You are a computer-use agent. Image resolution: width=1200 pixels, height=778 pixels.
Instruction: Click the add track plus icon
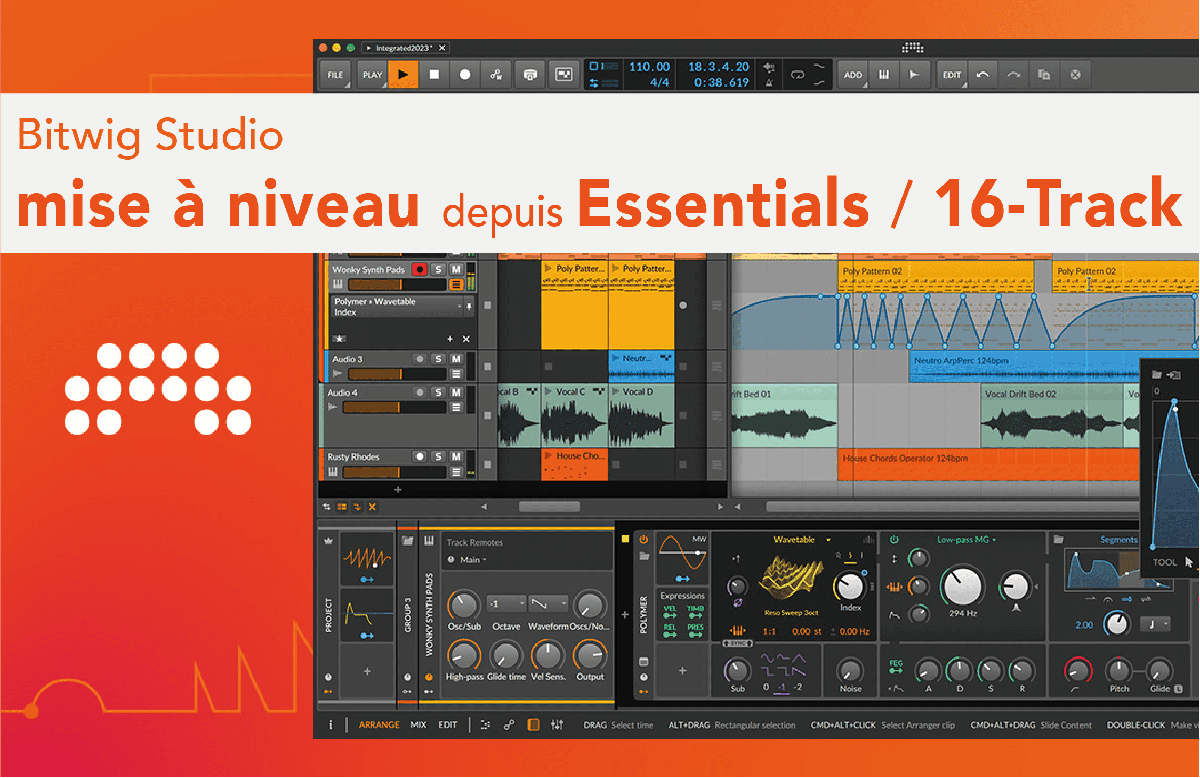[x=398, y=490]
